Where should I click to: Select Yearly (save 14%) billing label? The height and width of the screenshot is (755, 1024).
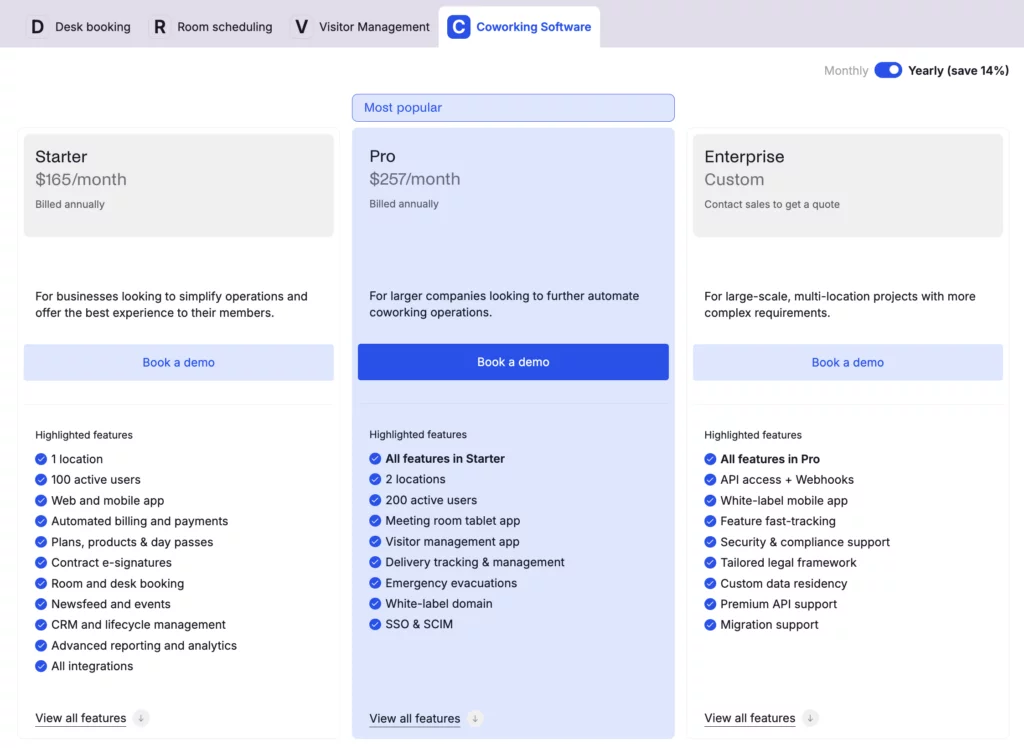point(958,71)
